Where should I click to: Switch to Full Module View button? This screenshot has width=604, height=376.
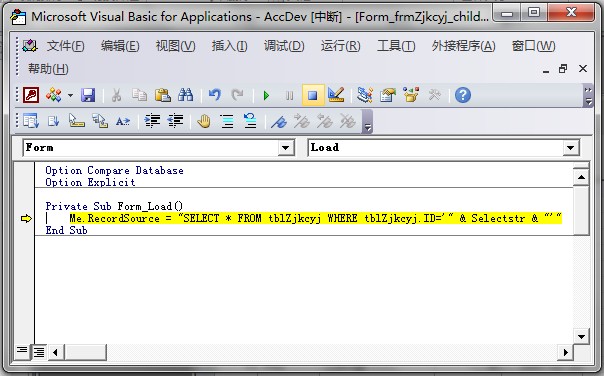click(x=39, y=351)
